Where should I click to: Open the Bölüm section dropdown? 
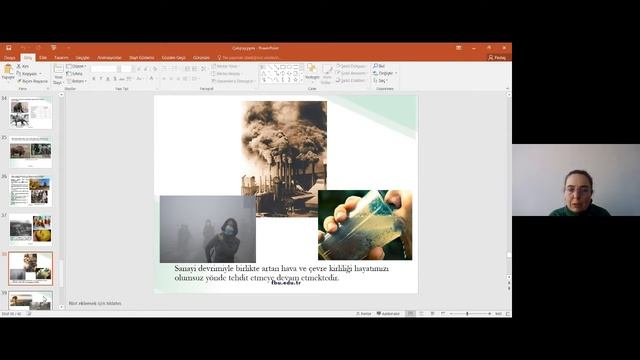pyautogui.click(x=76, y=81)
